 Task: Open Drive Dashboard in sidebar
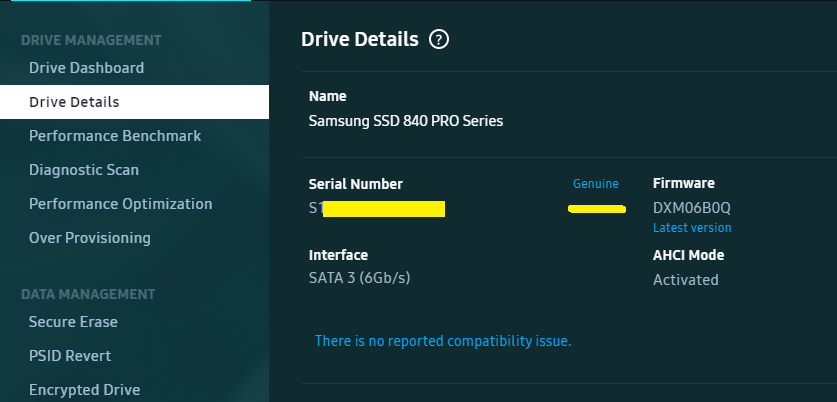(86, 68)
